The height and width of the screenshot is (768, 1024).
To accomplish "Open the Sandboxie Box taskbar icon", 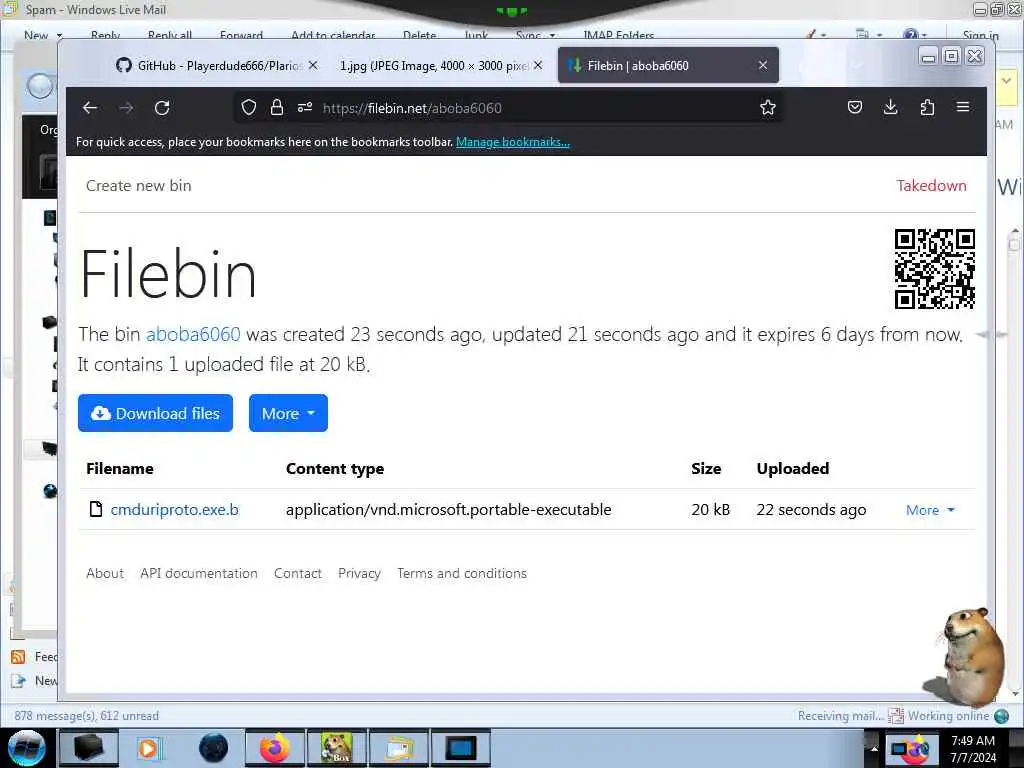I will [x=337, y=748].
